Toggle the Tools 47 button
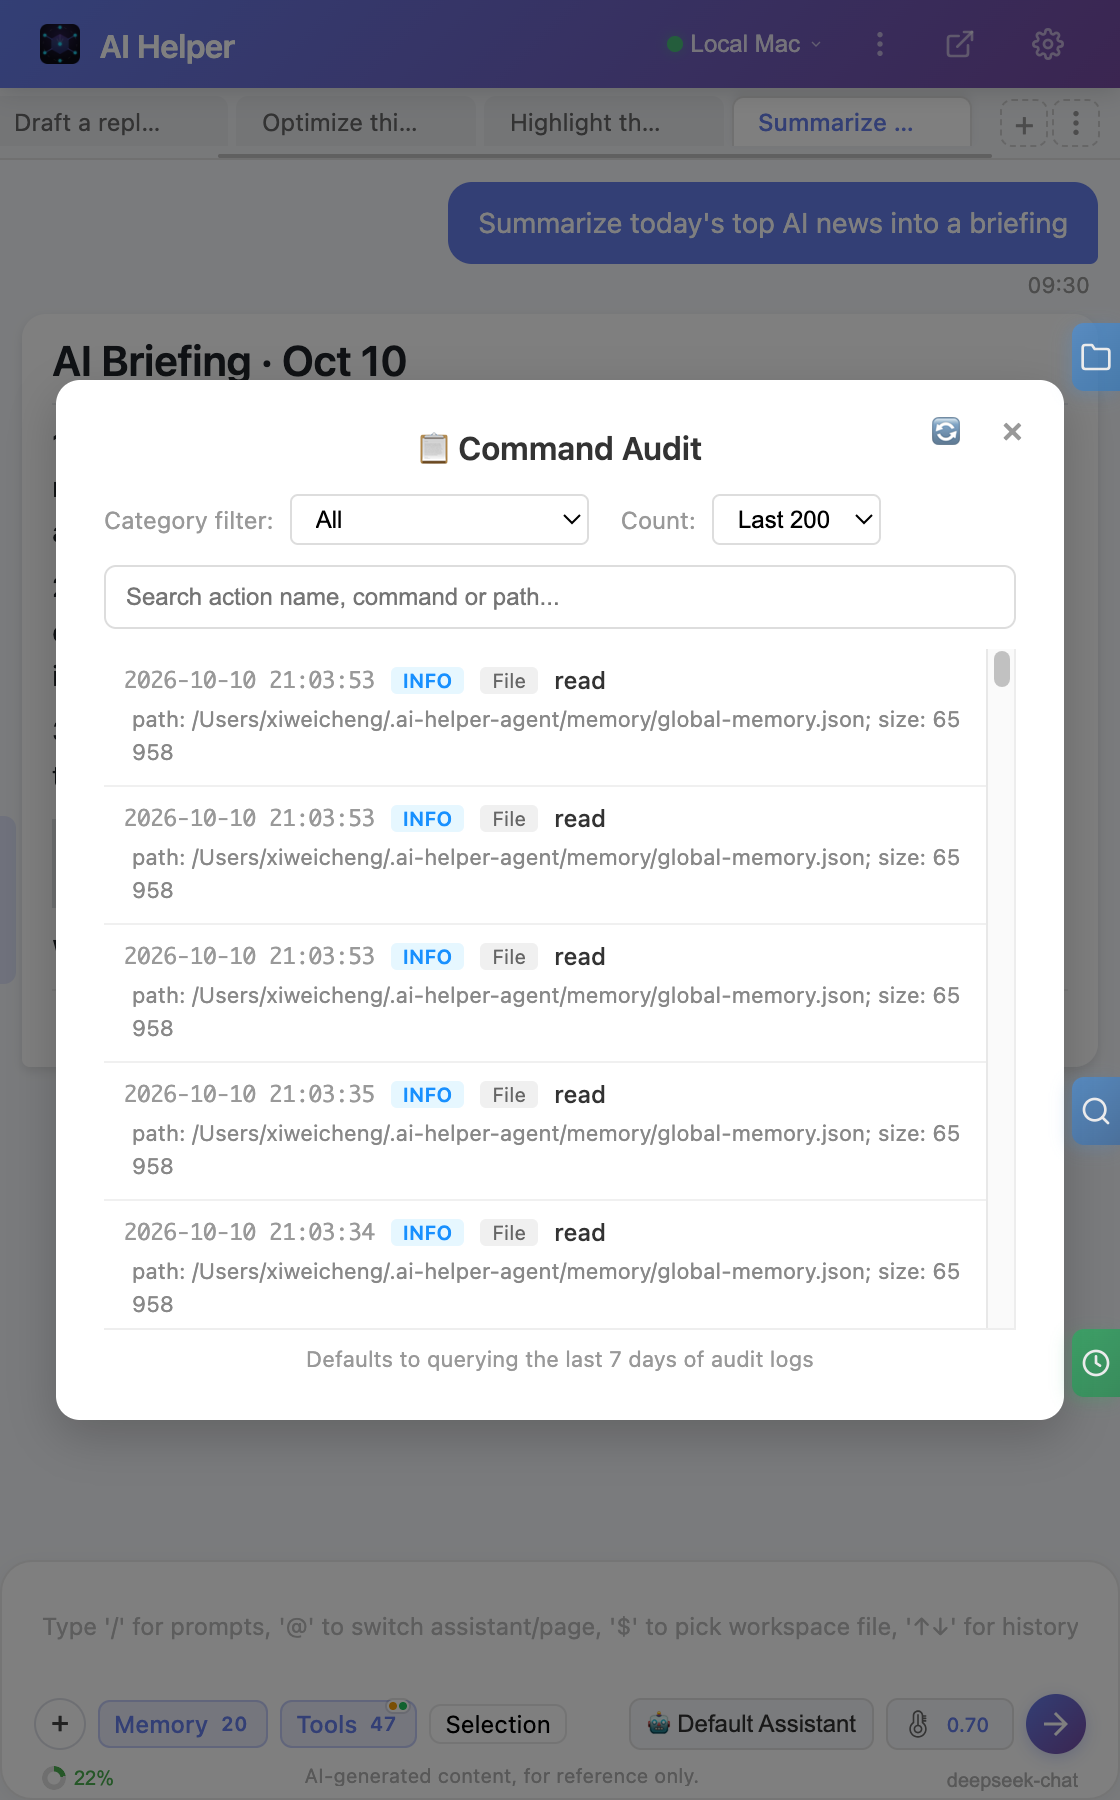The height and width of the screenshot is (1800, 1120). (x=348, y=1724)
